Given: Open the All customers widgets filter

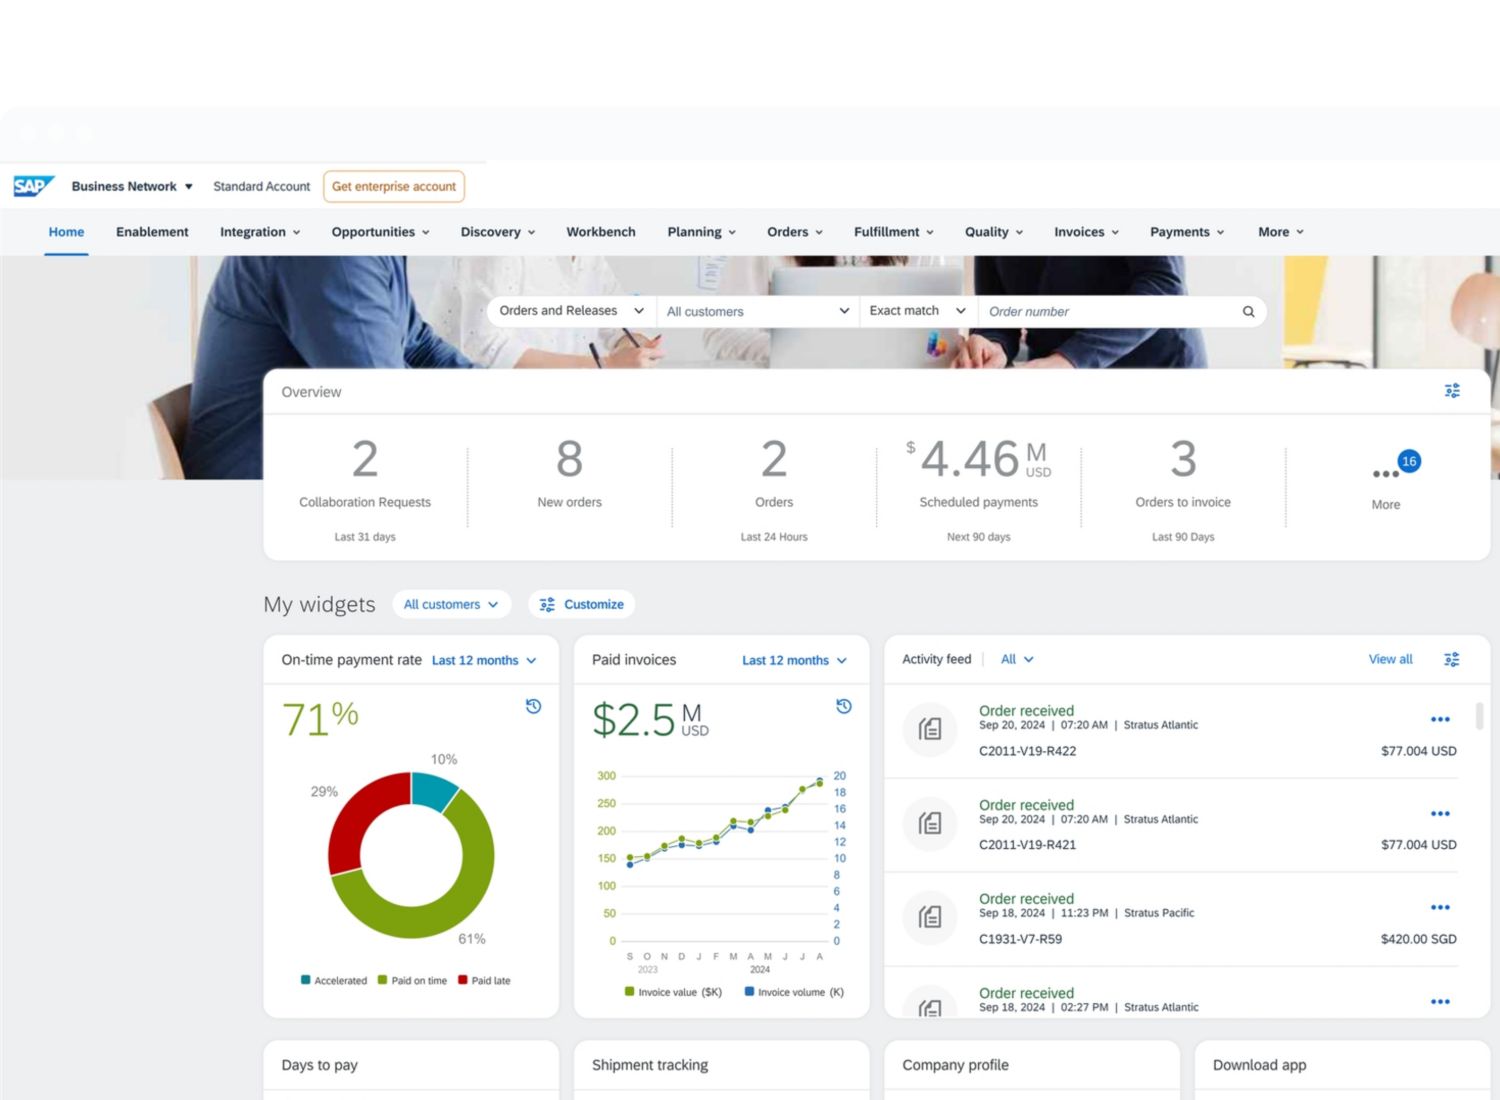Looking at the screenshot, I should coord(451,604).
